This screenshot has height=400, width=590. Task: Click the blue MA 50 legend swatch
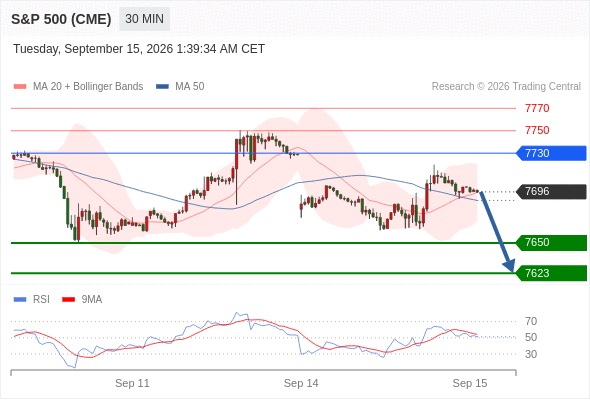[162, 87]
